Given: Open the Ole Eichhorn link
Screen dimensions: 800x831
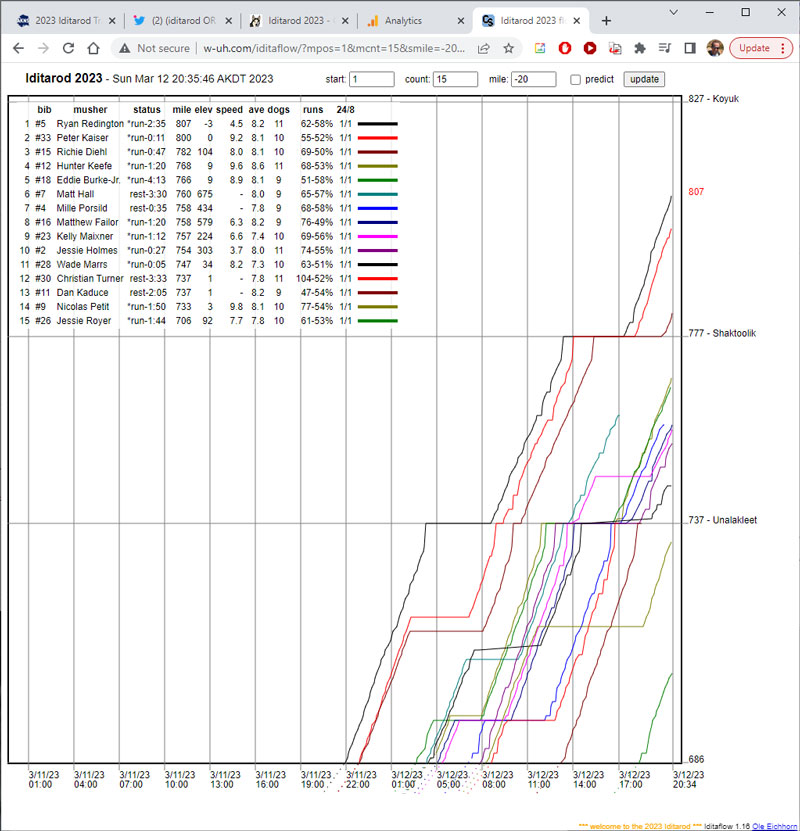Looking at the screenshot, I should 774,826.
